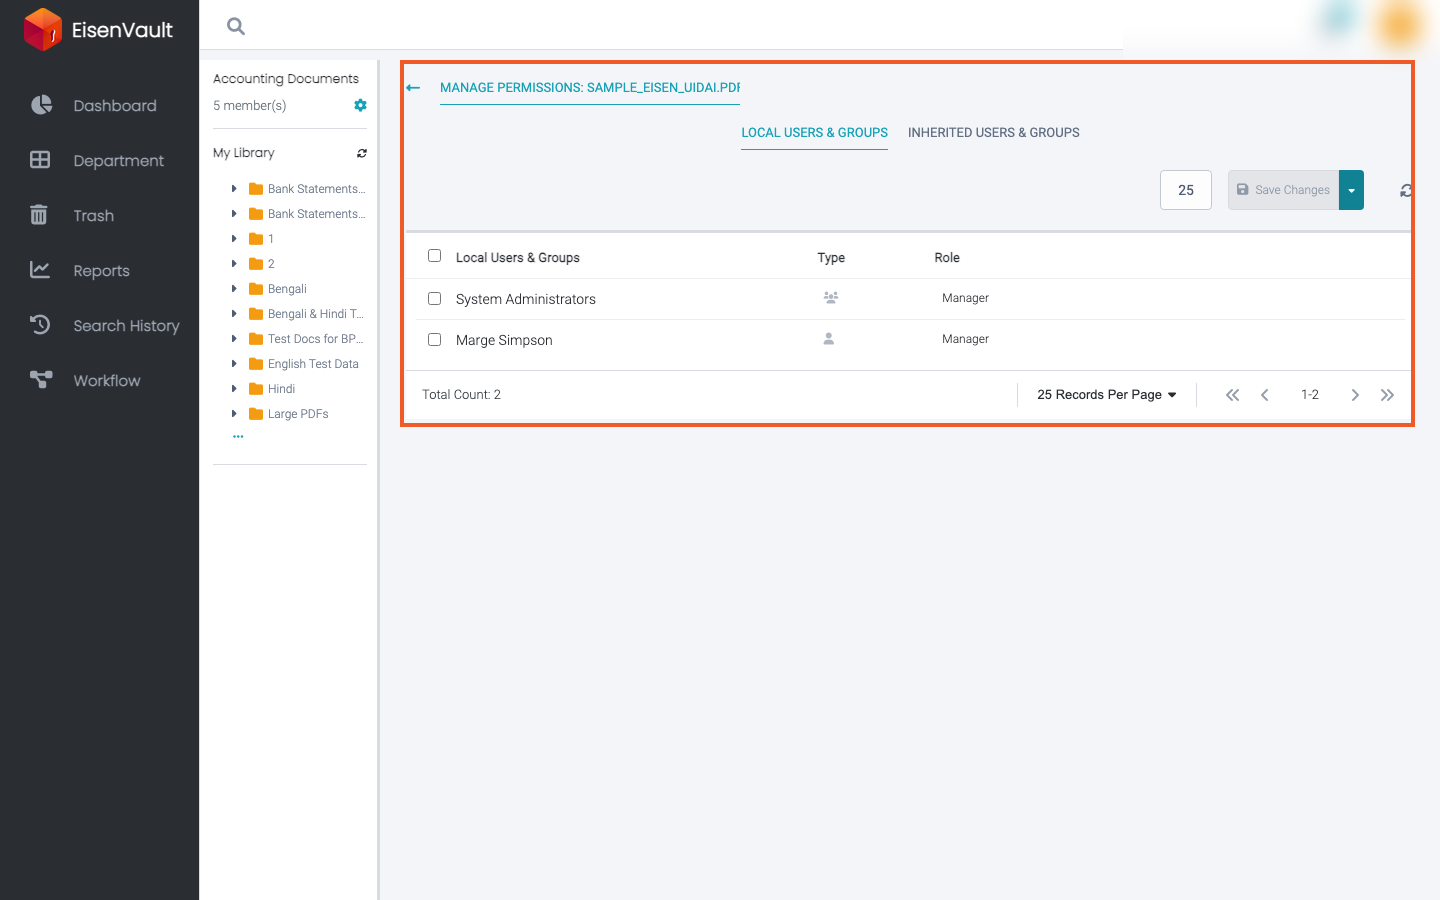Click 5 member(s) text
Screen dimensions: 1440x900
pos(249,105)
